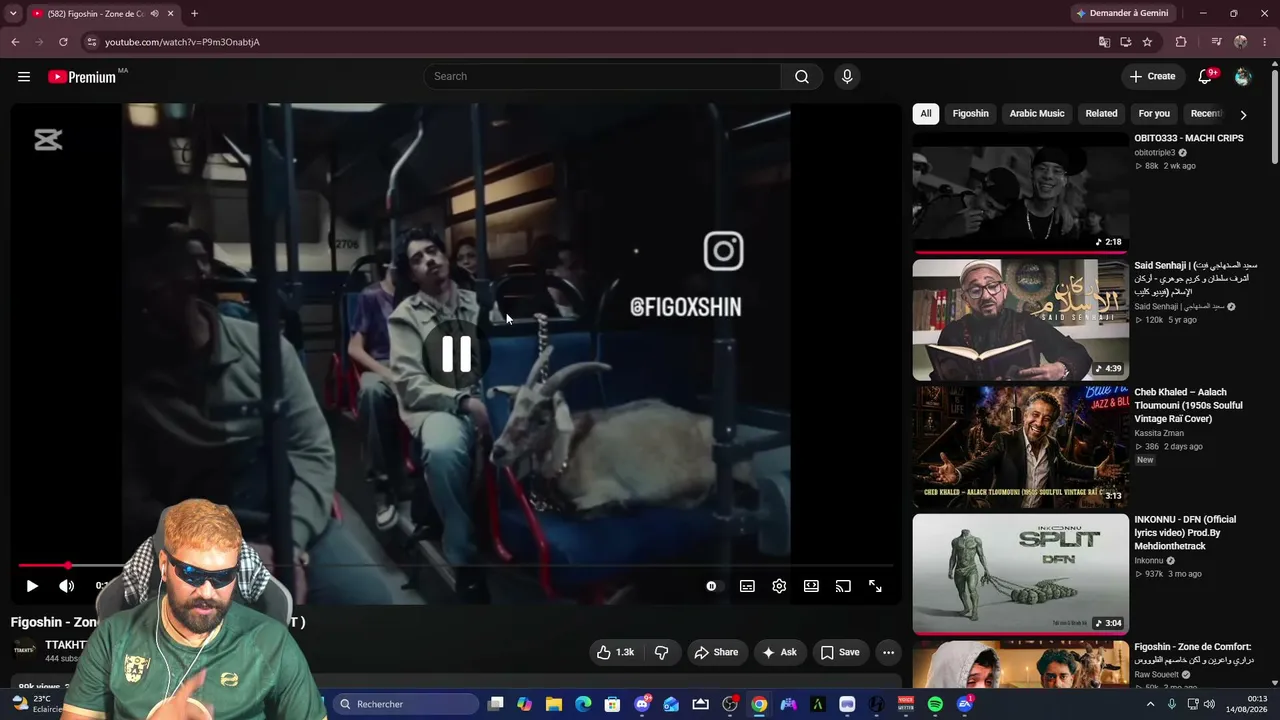Save the video to a playlist

840,653
